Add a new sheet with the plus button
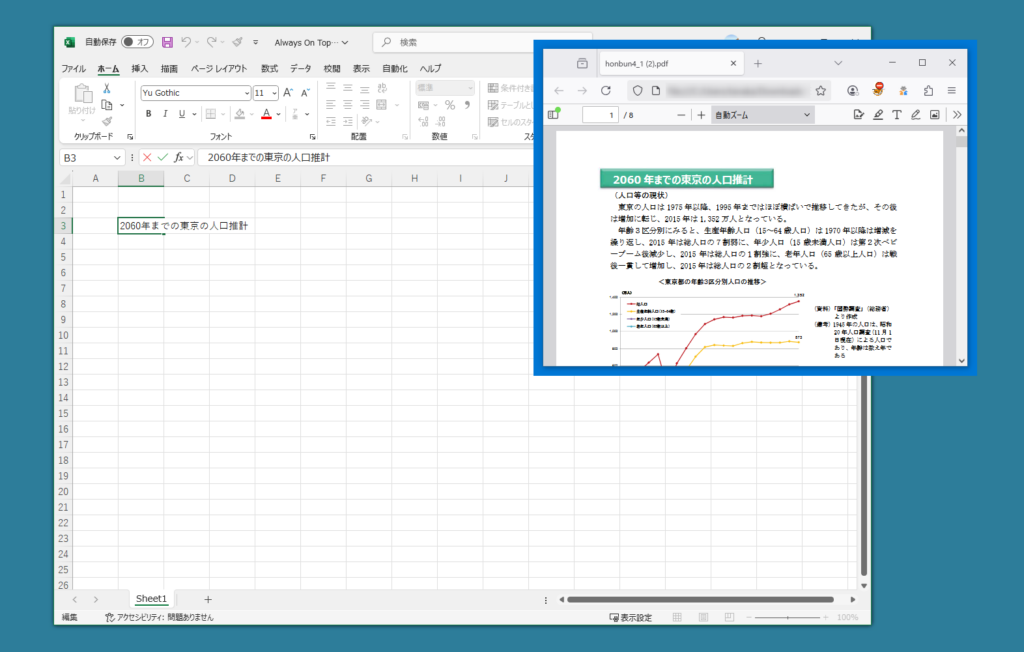 click(x=208, y=599)
